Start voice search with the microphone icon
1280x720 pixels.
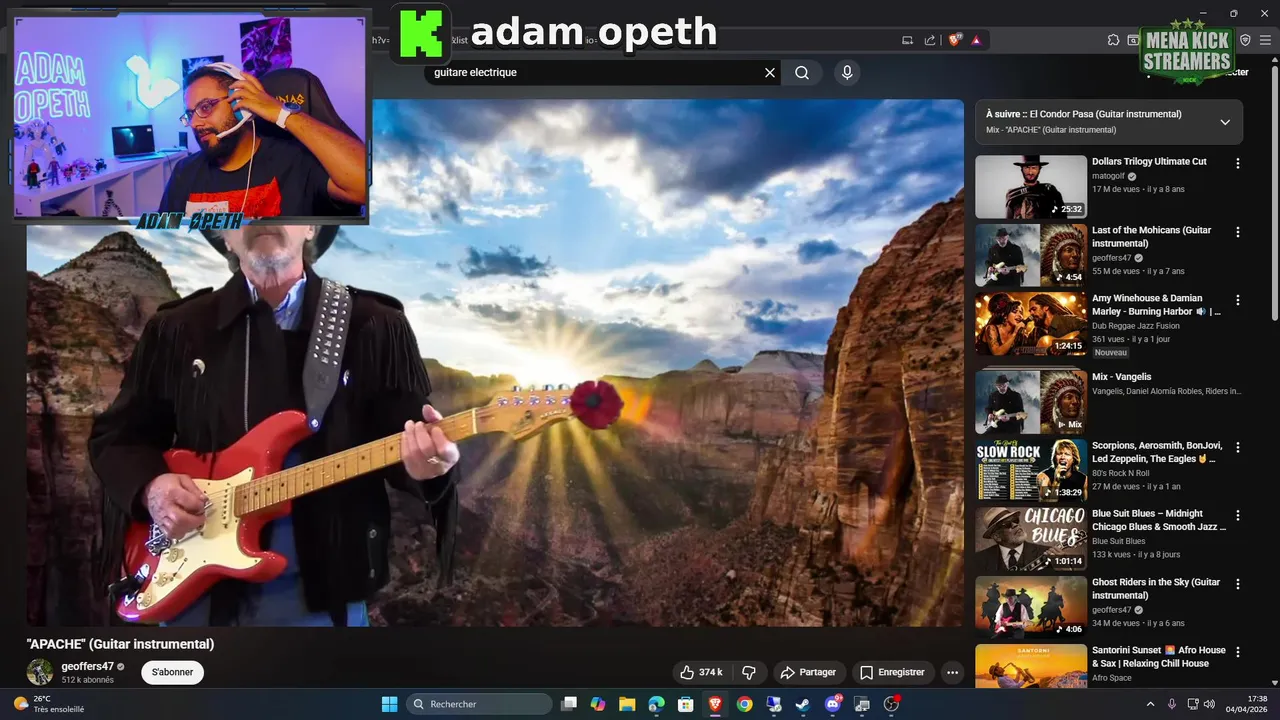click(847, 72)
